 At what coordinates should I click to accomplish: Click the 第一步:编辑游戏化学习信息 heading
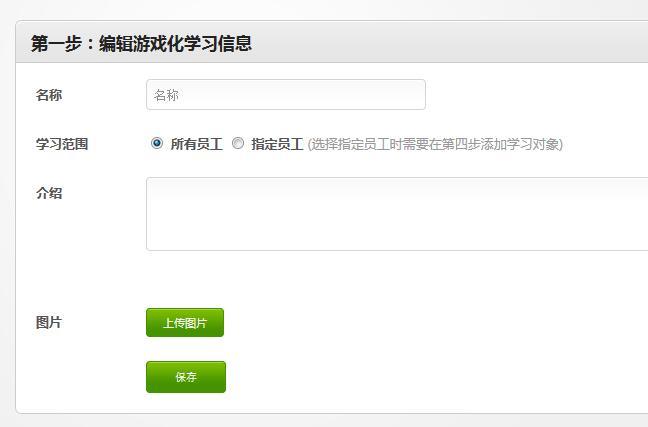click(141, 43)
